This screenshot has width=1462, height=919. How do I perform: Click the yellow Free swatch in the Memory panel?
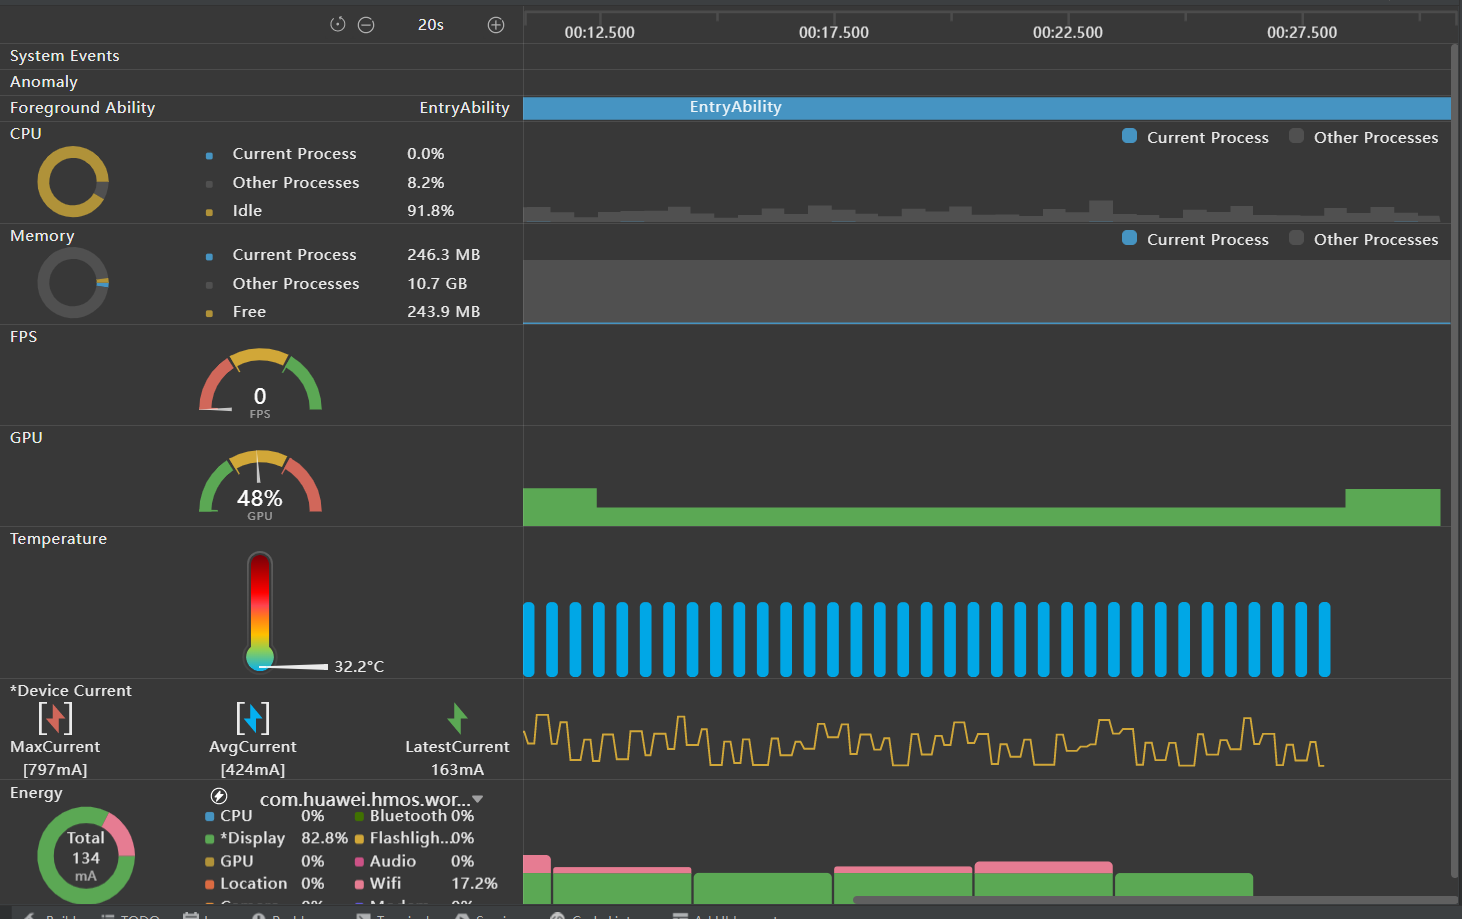click(x=209, y=313)
